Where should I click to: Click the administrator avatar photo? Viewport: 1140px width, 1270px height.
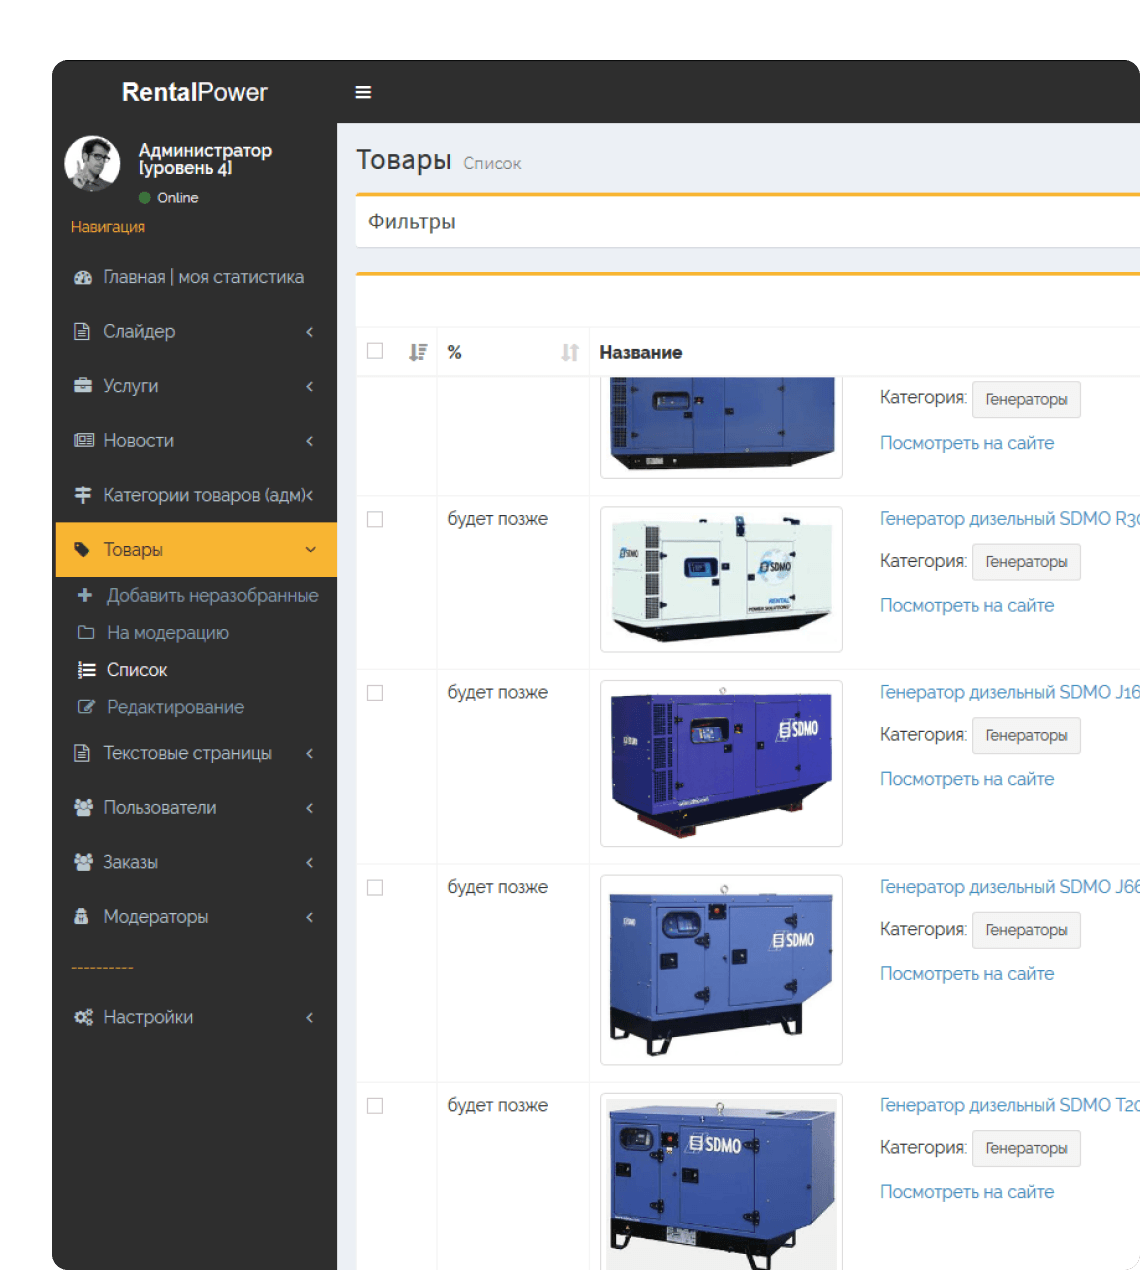click(x=93, y=164)
